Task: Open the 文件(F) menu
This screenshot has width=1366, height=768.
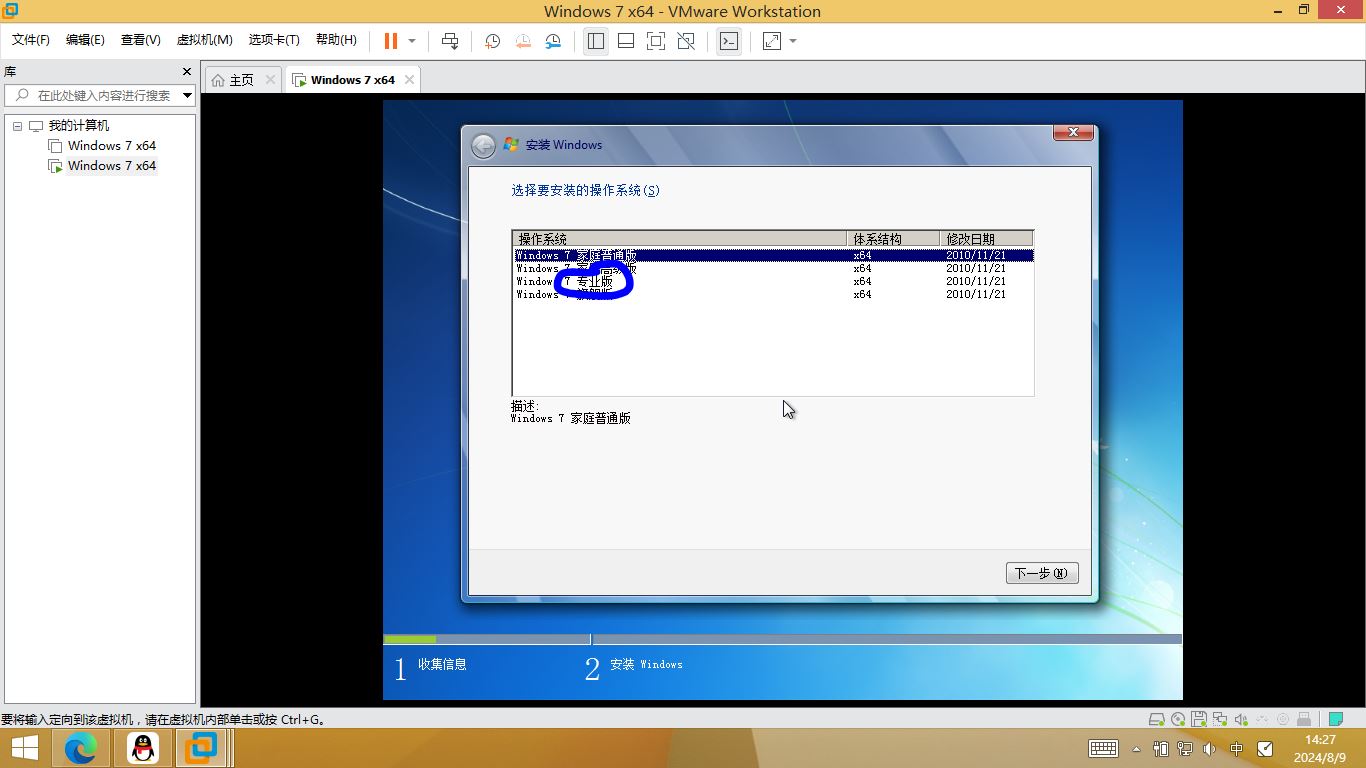Action: click(31, 40)
